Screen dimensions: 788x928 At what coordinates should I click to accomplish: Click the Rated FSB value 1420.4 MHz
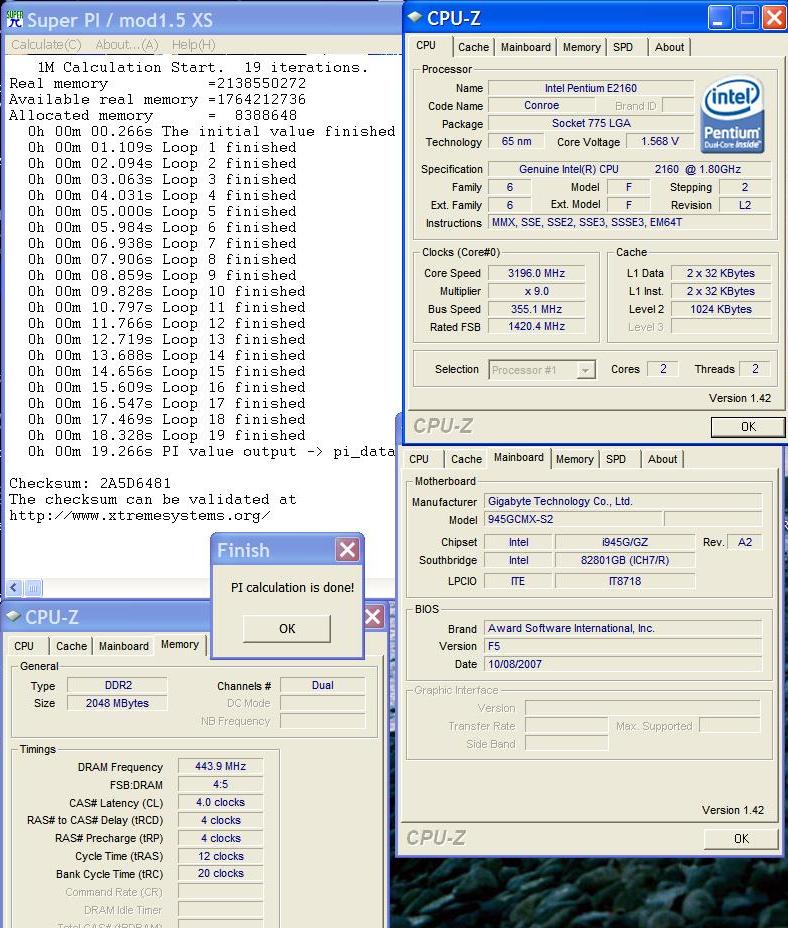[536, 326]
